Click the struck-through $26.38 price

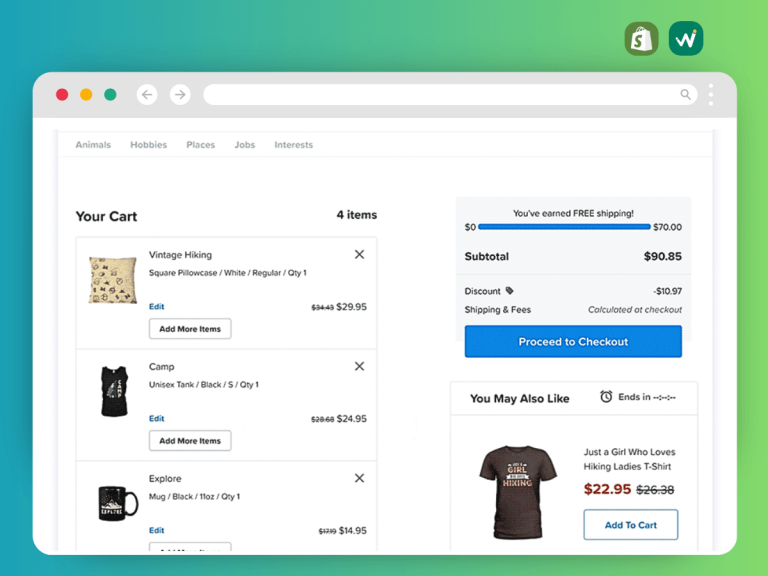pyautogui.click(x=655, y=490)
